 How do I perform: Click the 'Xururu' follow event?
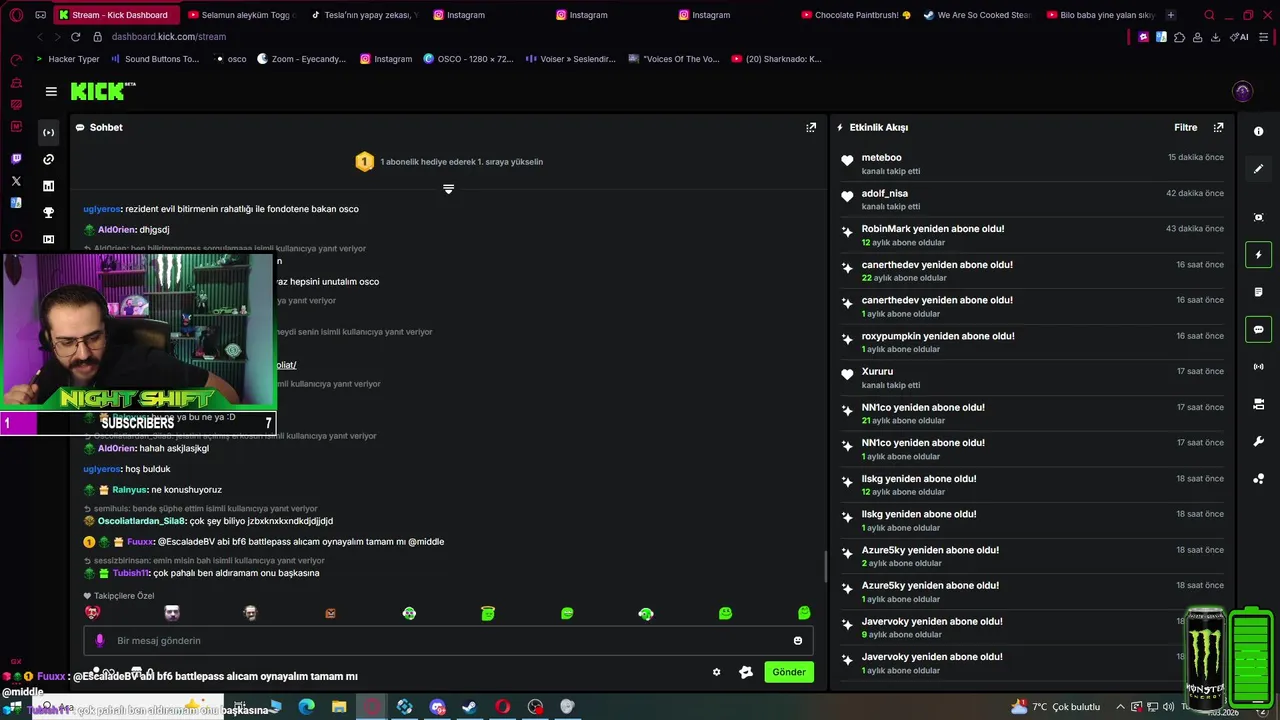[1032, 378]
